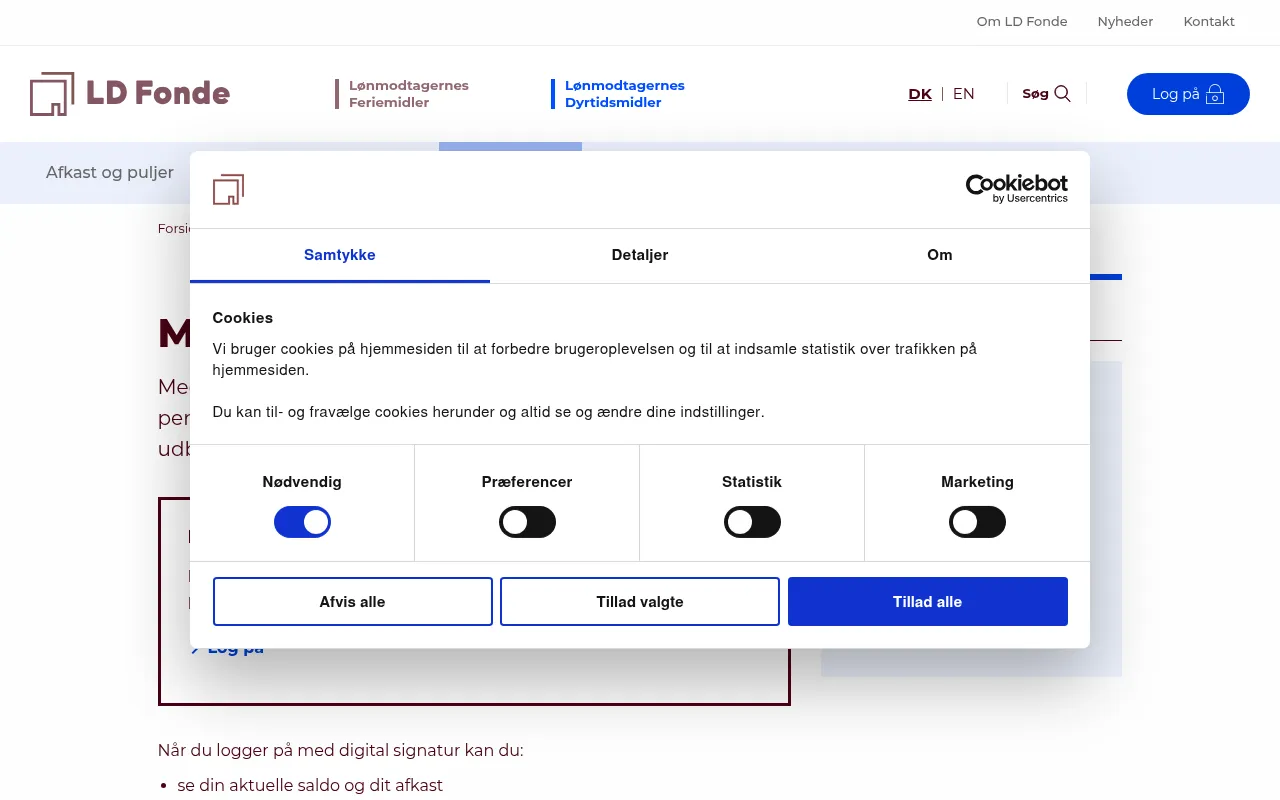Open the Nyheder link
The image size is (1280, 800).
(1125, 21)
